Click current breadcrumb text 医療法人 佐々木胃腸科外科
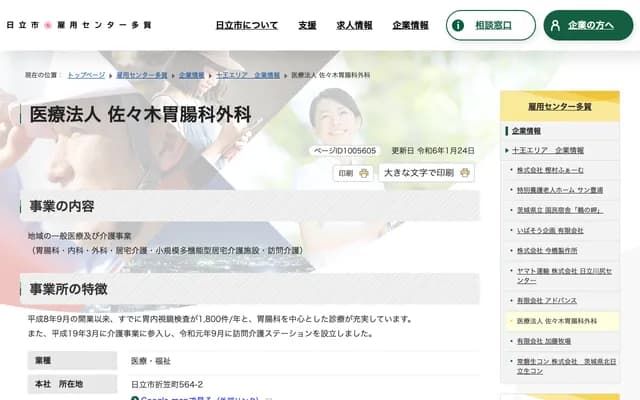This screenshot has width=640, height=400. pos(331,75)
